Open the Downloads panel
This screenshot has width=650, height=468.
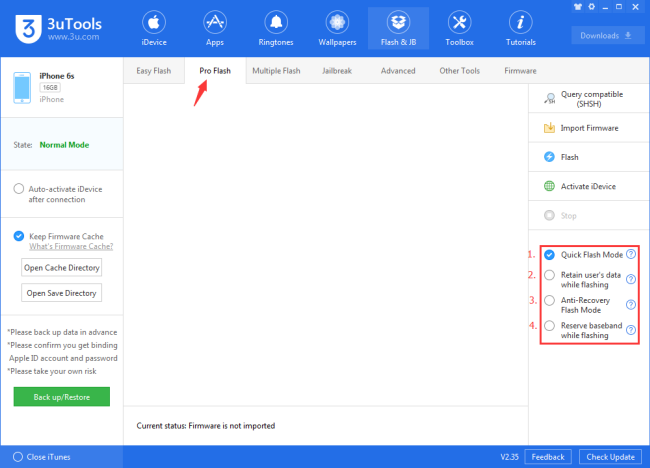tap(608, 35)
